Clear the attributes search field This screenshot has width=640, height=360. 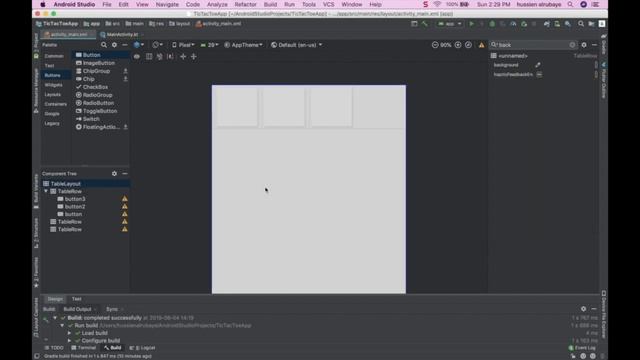click(572, 45)
